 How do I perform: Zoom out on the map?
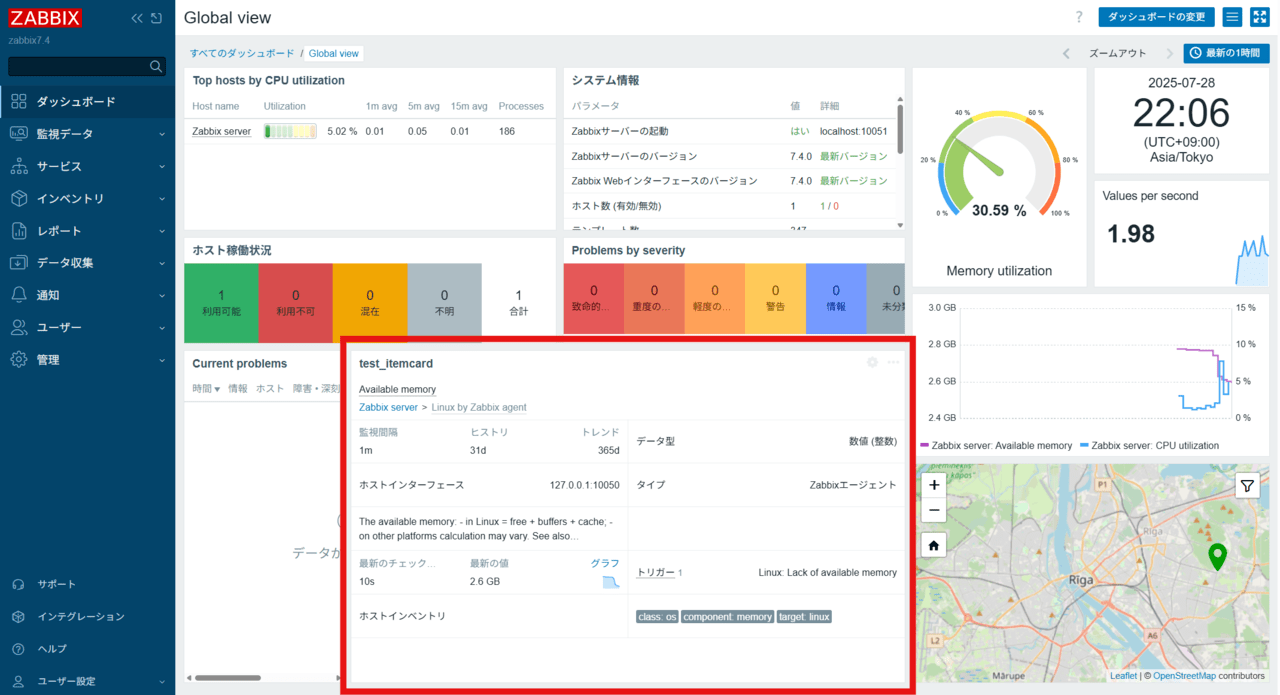coord(933,510)
